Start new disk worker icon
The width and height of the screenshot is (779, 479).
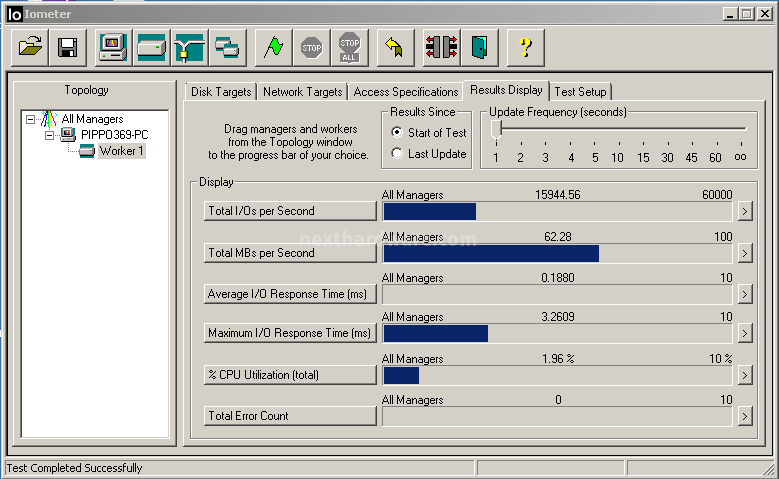152,48
